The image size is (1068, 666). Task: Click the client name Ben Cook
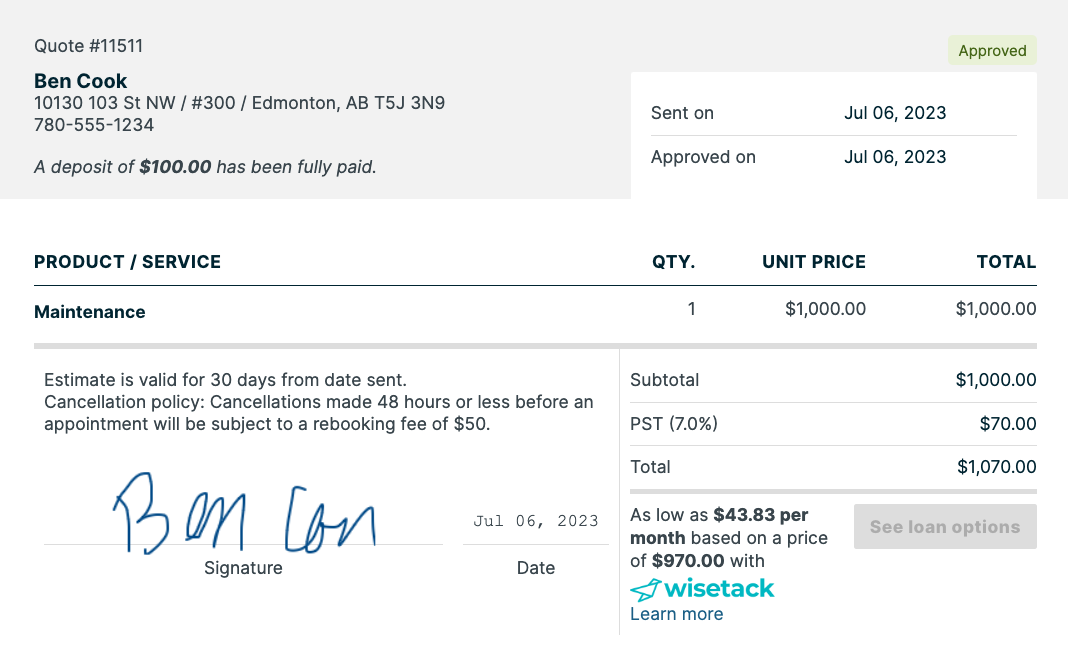point(81,81)
